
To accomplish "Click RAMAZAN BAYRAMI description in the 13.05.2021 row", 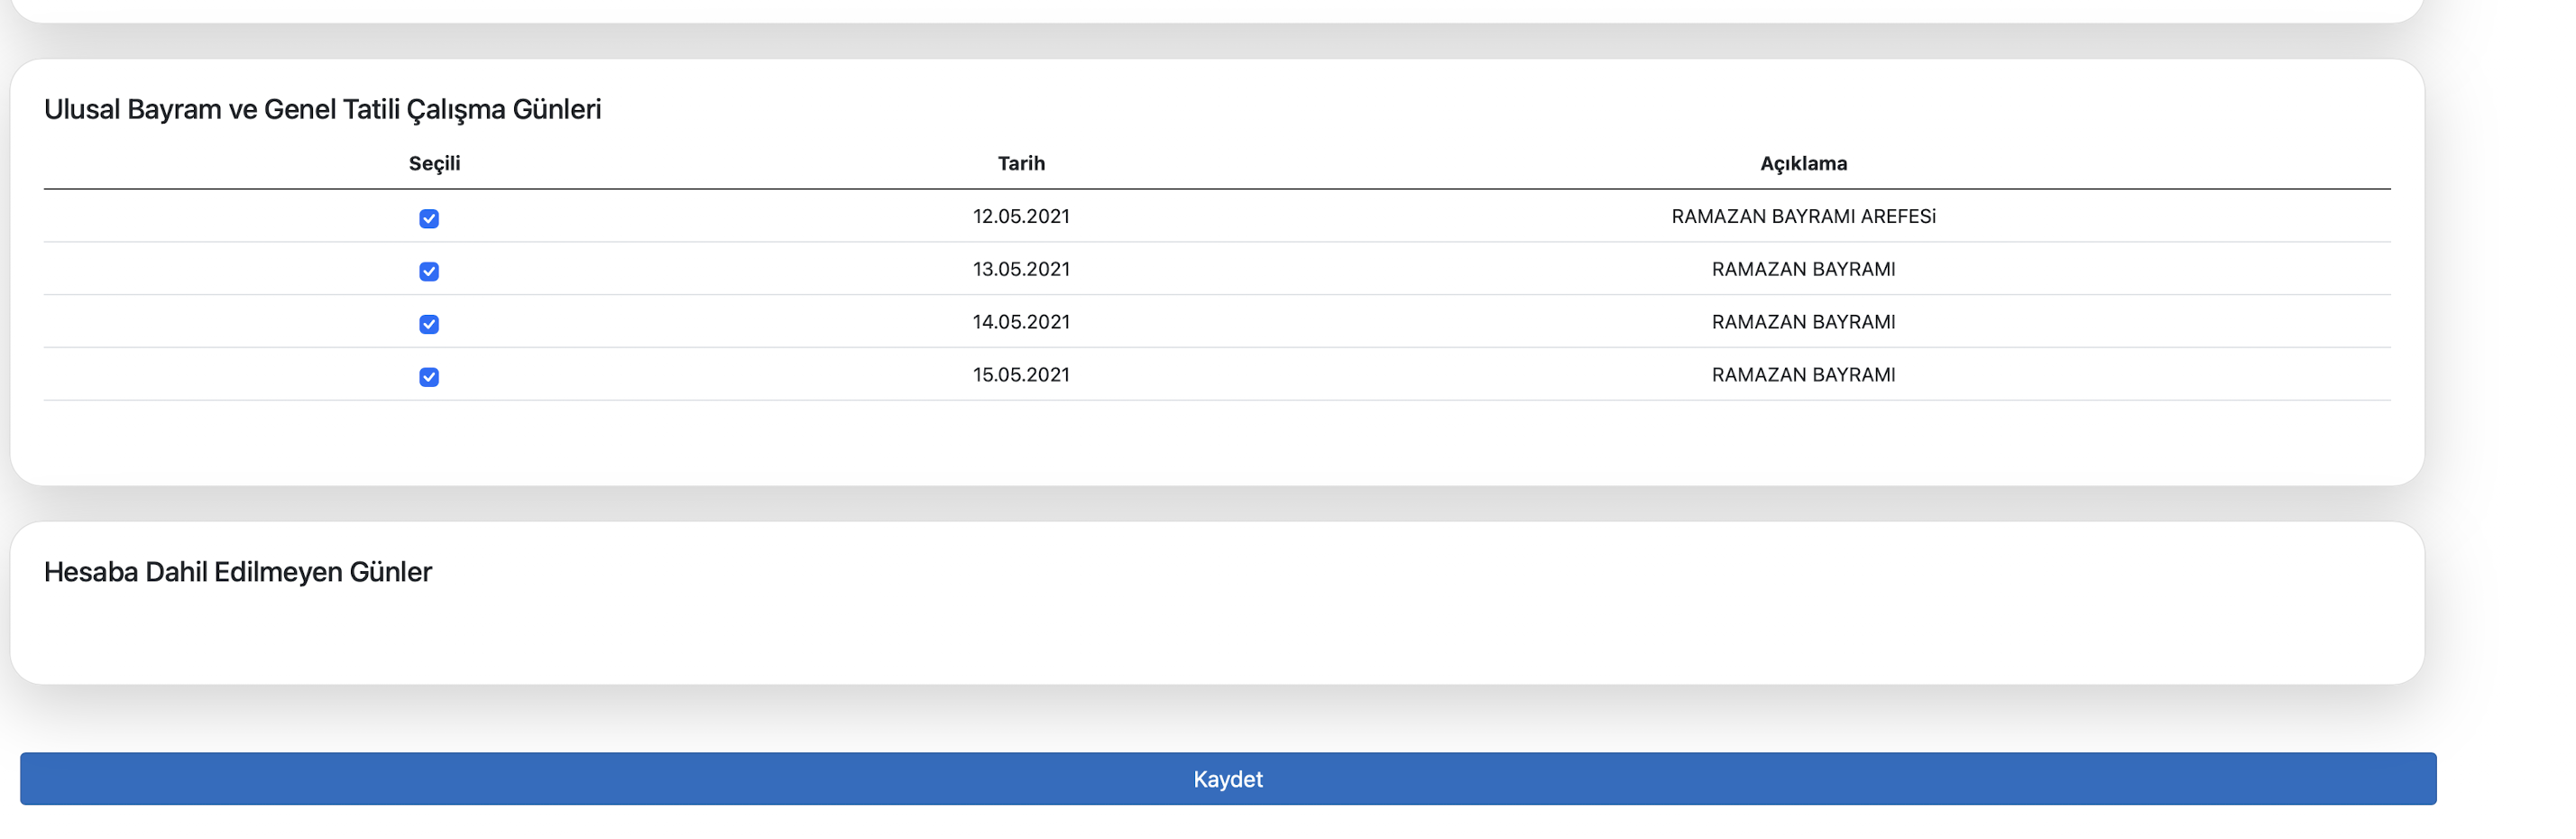I will pos(1803,270).
